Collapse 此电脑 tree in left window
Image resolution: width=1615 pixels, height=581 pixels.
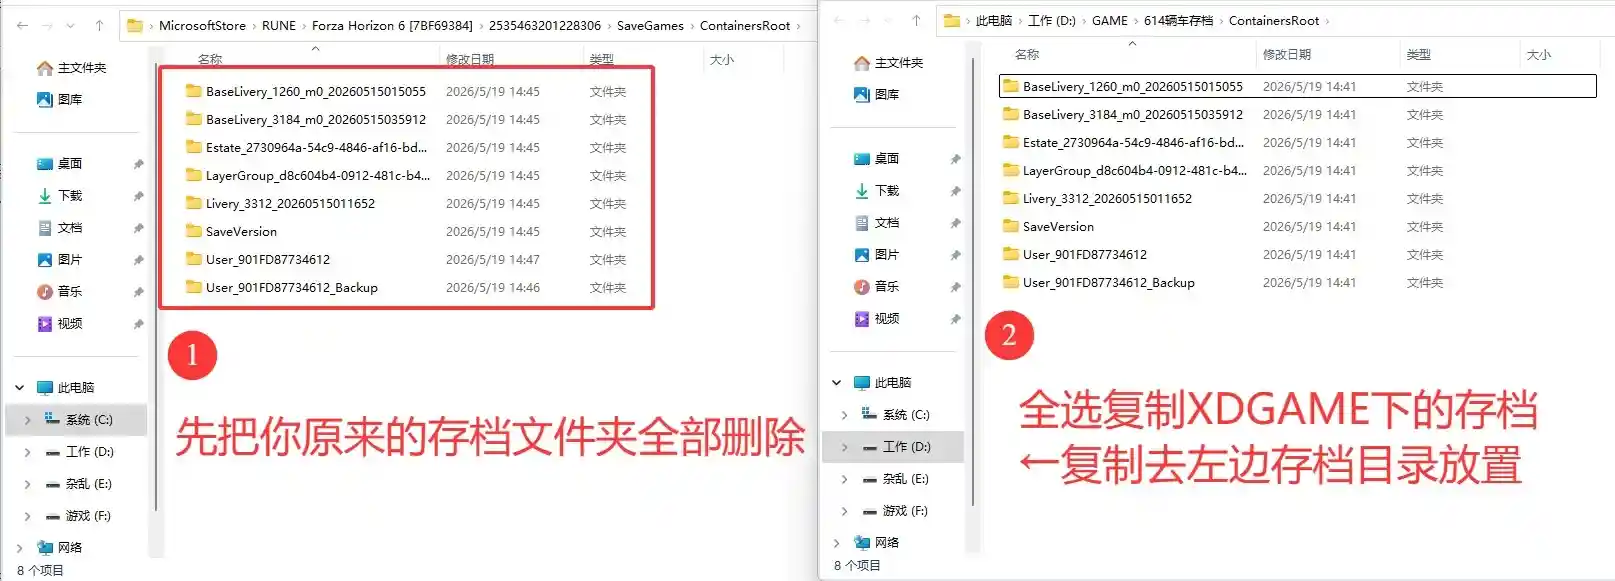click(x=20, y=387)
